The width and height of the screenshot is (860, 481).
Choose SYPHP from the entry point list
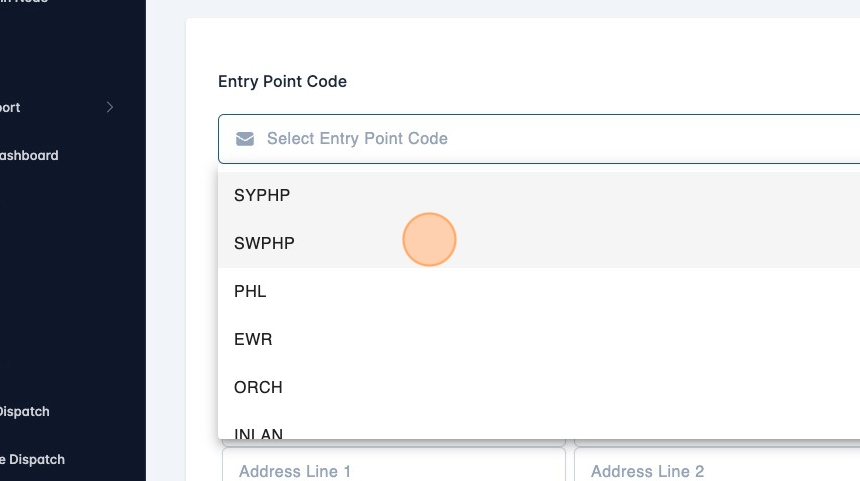click(x=262, y=195)
